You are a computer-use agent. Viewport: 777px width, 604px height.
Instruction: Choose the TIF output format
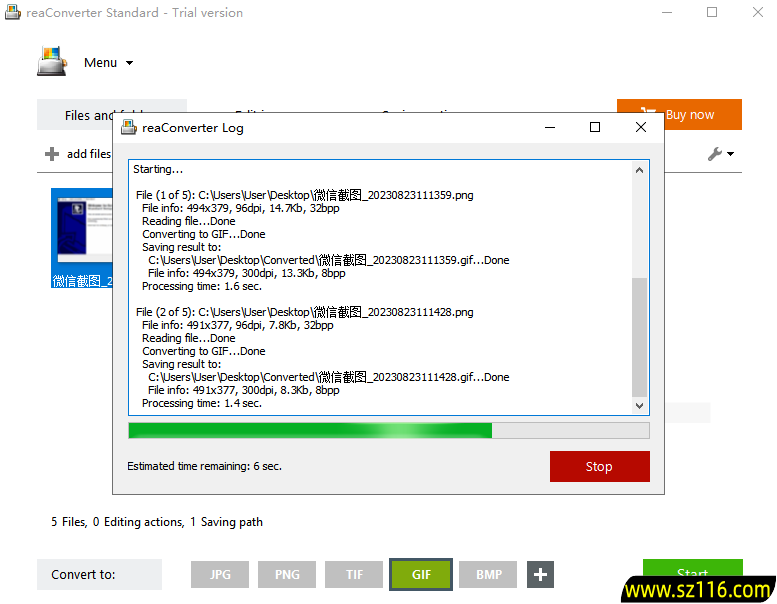(354, 574)
